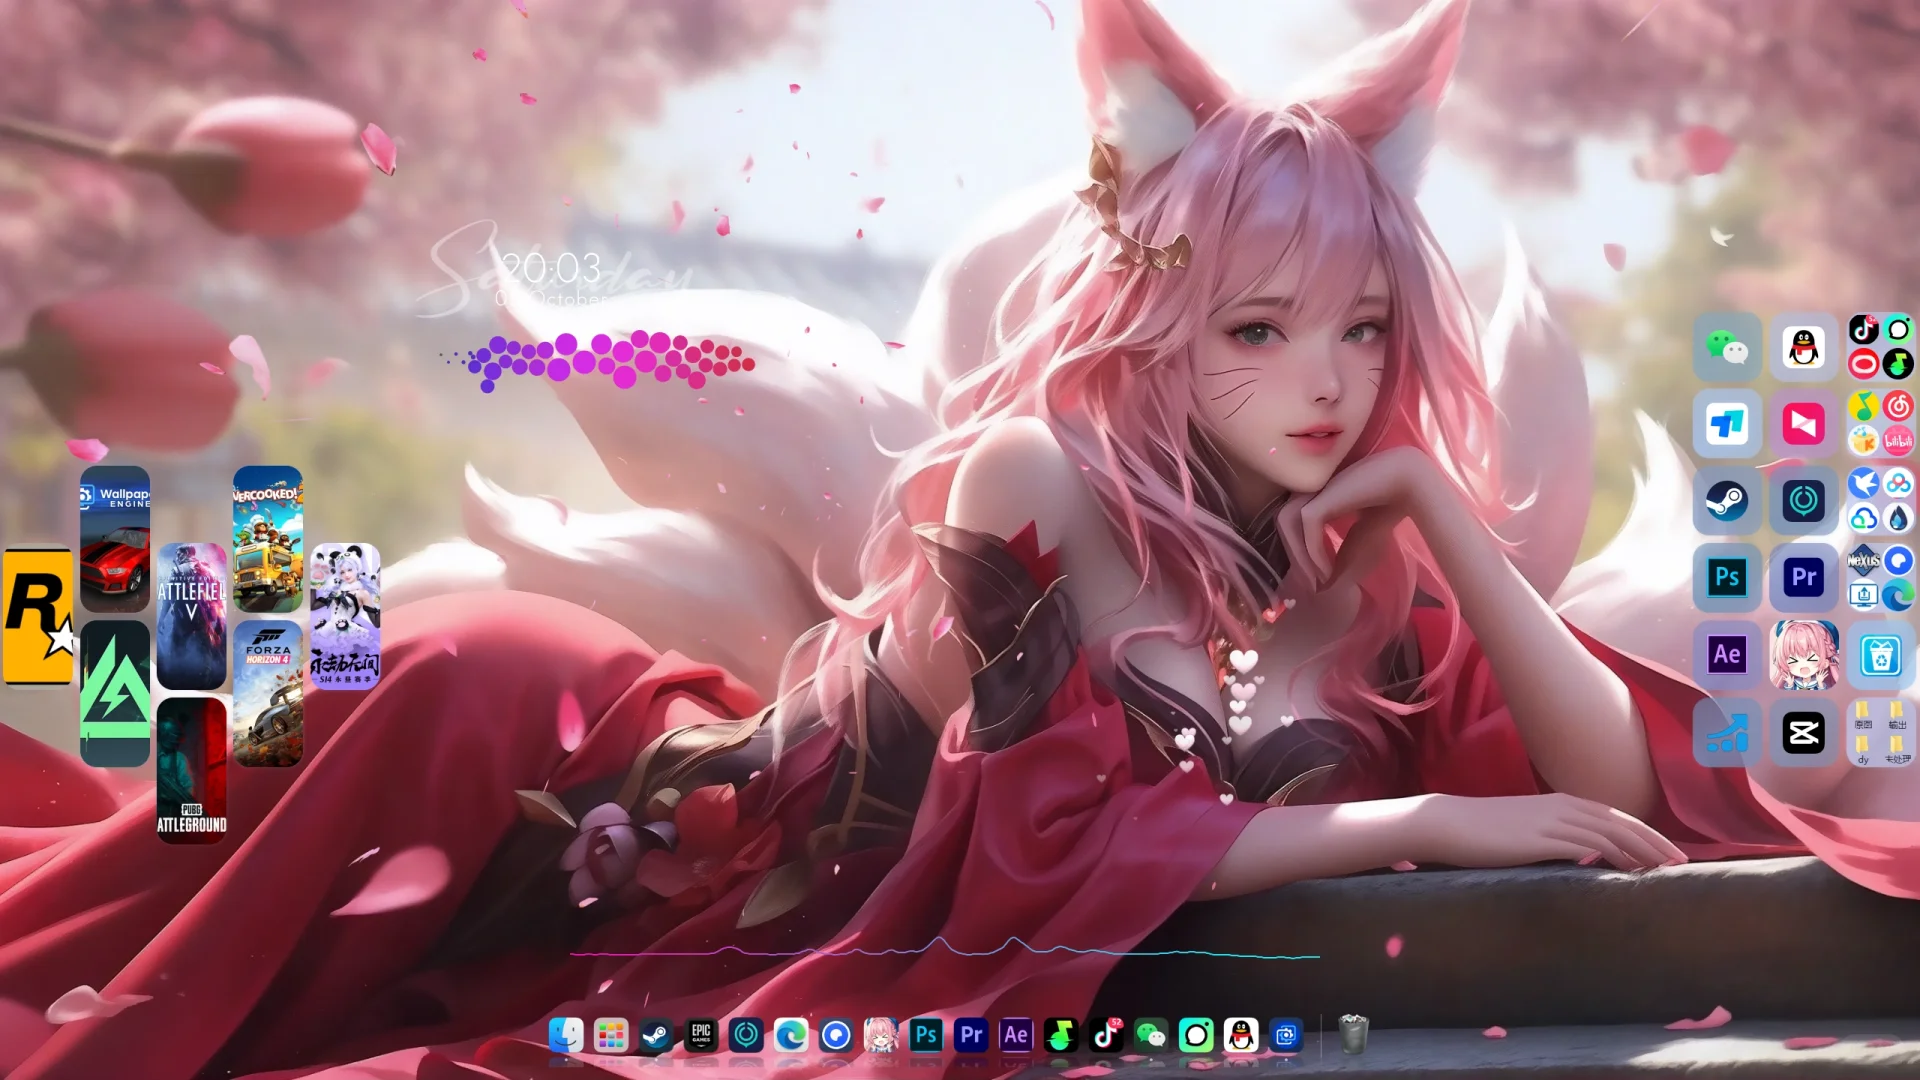The image size is (1920, 1080).
Task: Launch Steam from the bottom dock
Action: tap(656, 1035)
